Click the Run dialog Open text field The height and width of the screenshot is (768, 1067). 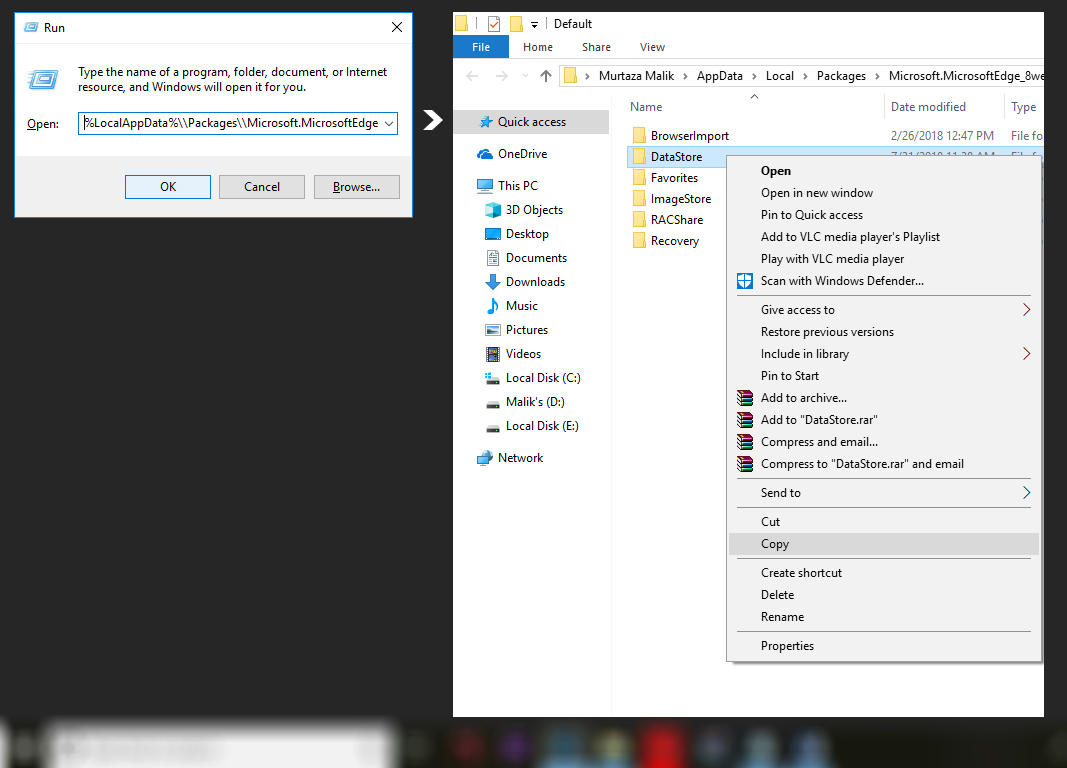[x=237, y=123]
